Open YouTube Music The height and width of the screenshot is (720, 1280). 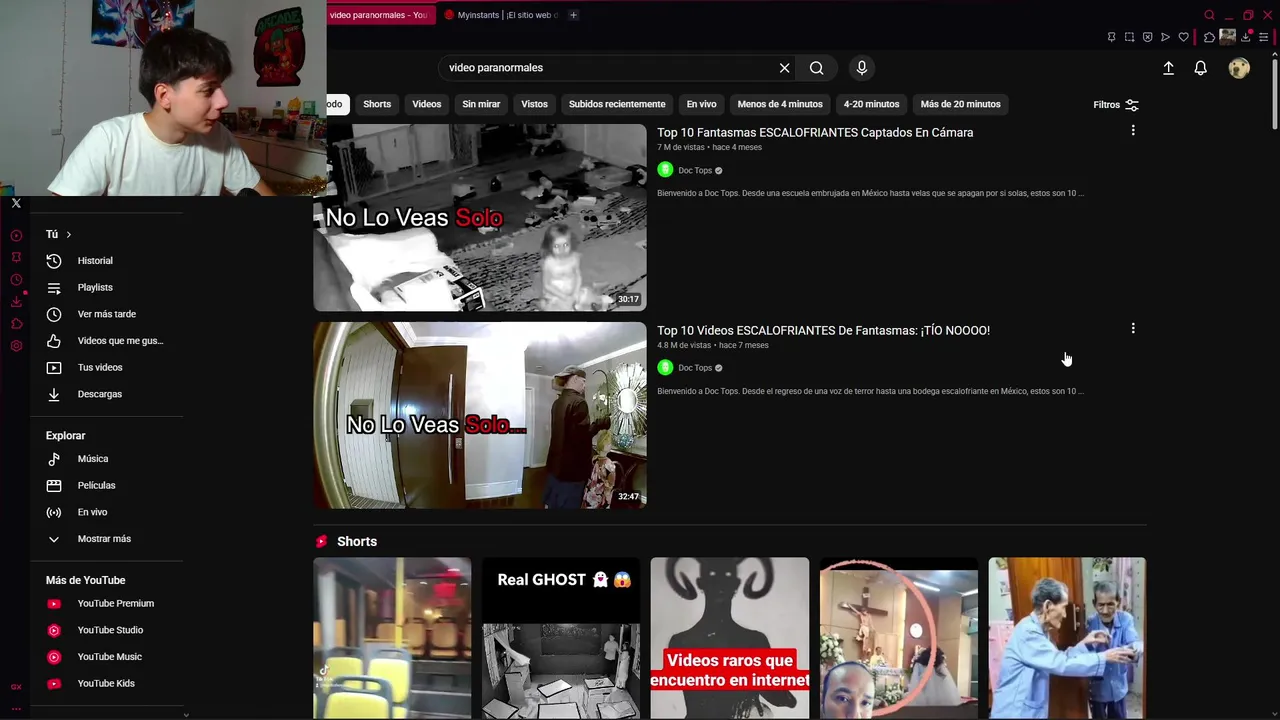tap(107, 657)
